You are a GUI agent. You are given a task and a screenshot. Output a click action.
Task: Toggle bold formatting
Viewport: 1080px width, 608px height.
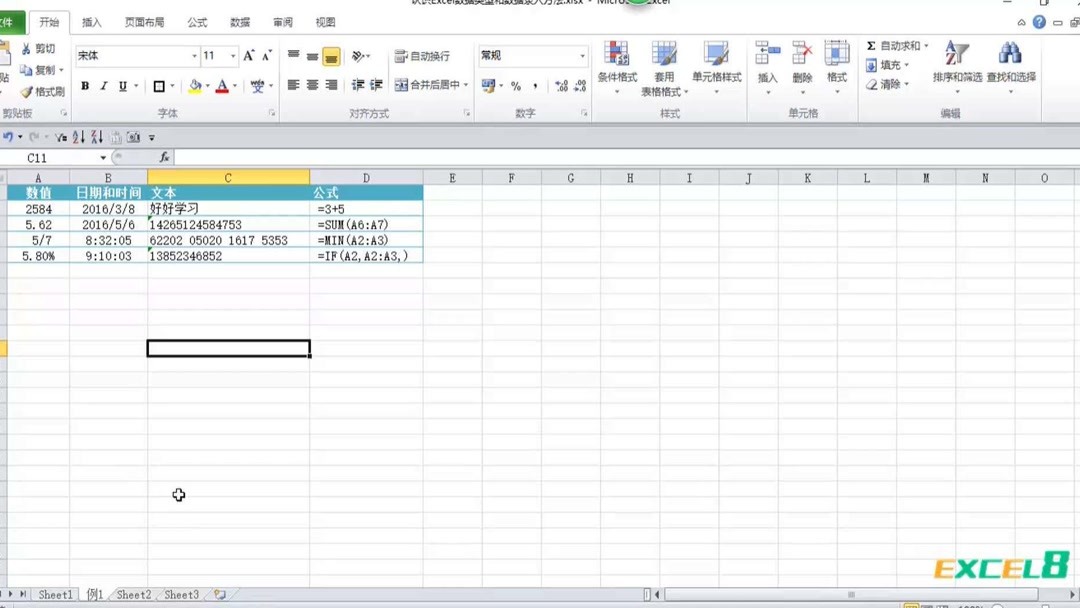pyautogui.click(x=86, y=86)
